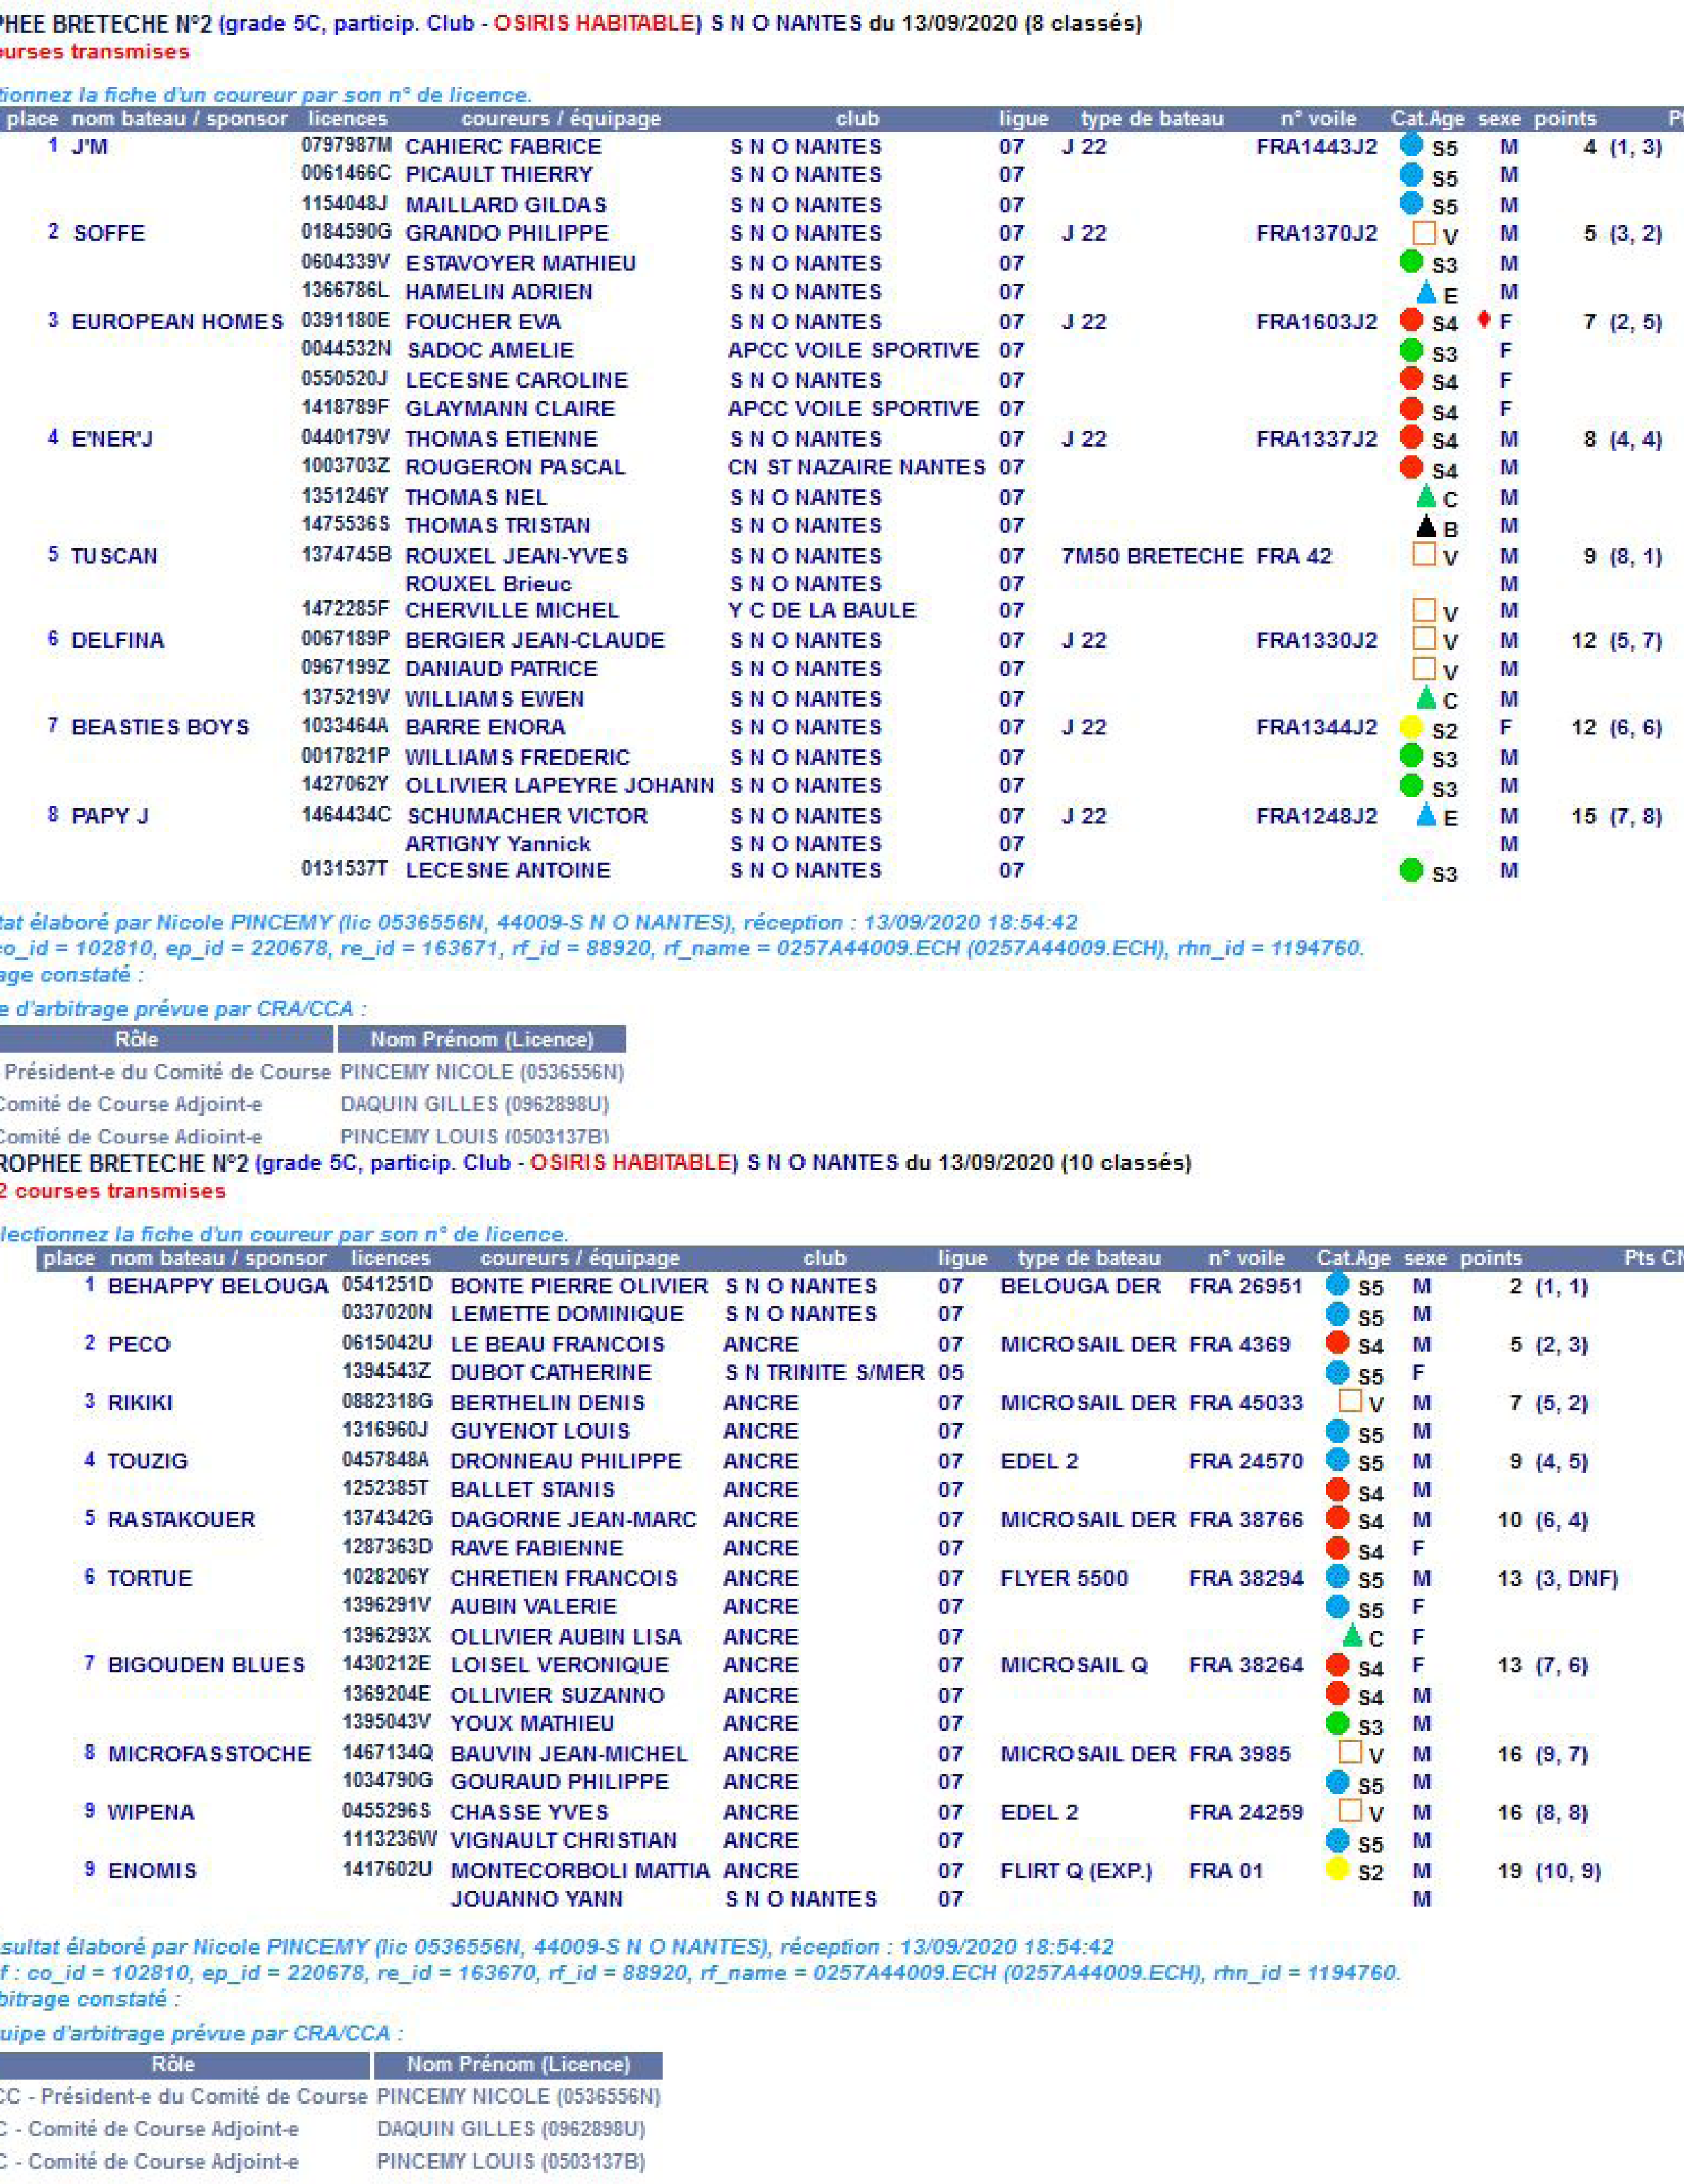Click the orange square V icon for CHERVILLE MICHEL
The image size is (1684, 2184).
click(1424, 610)
